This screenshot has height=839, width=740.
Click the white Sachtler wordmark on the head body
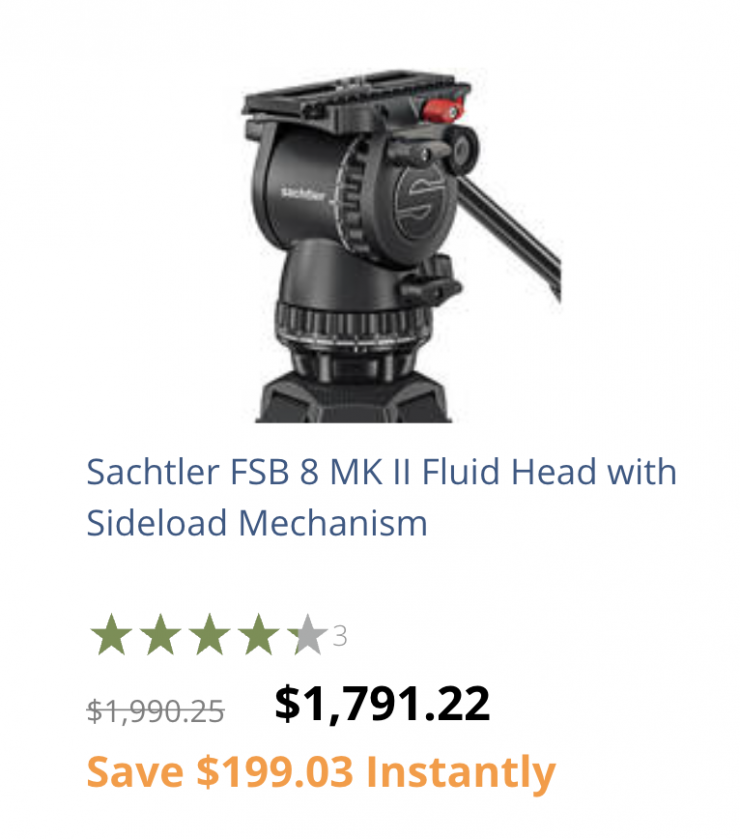pos(303,193)
